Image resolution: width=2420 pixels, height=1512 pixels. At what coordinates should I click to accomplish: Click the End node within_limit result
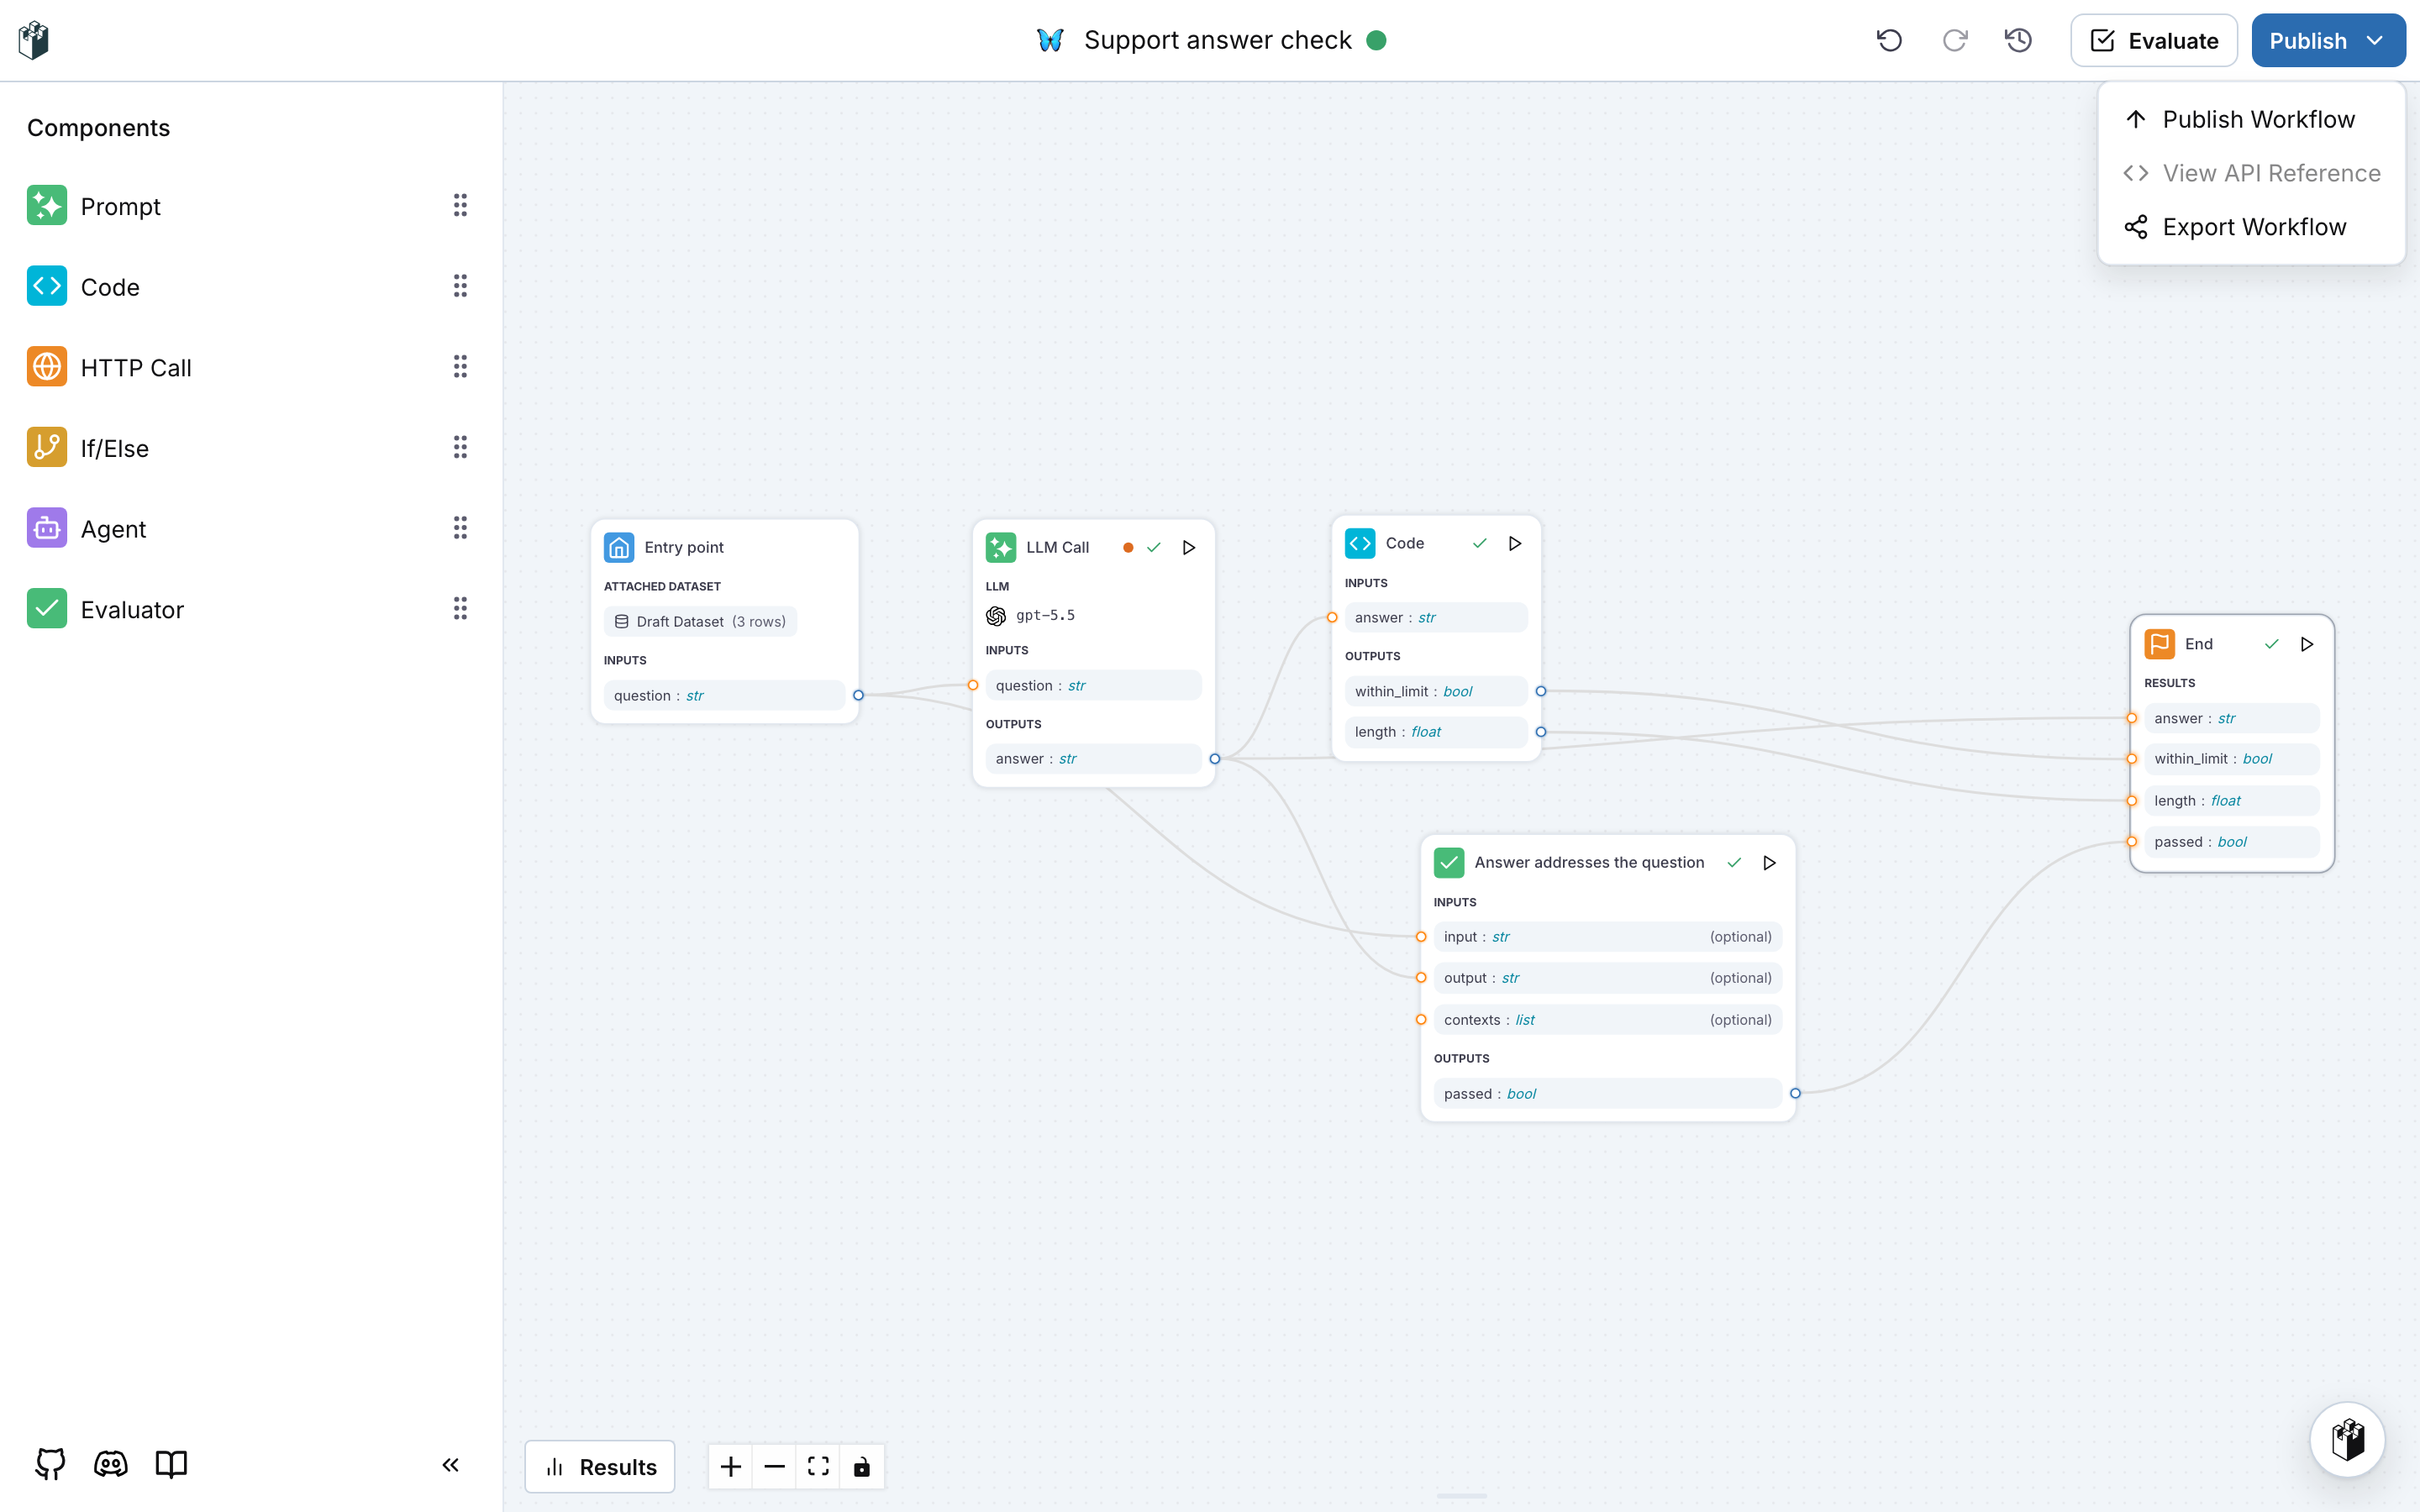pos(2232,759)
